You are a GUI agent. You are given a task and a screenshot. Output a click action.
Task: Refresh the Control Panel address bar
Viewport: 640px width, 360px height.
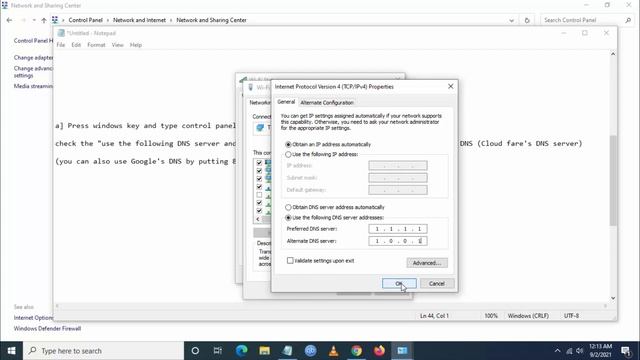[x=527, y=20]
